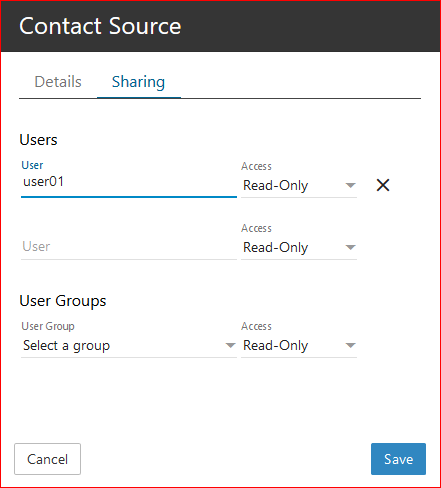Select the Sharing tab
Screen dimensions: 441x488
click(x=138, y=82)
